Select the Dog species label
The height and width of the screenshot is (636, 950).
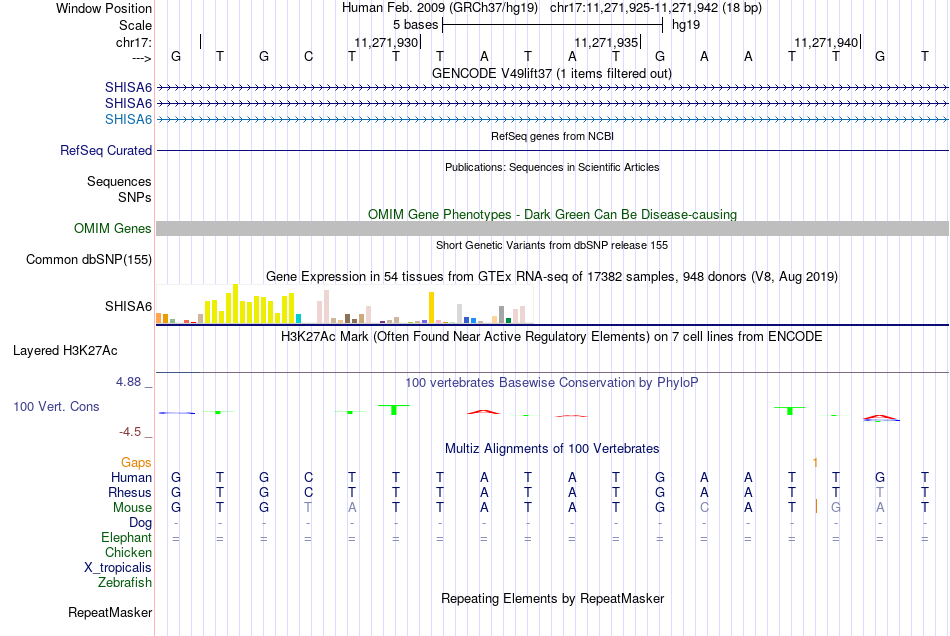point(140,522)
